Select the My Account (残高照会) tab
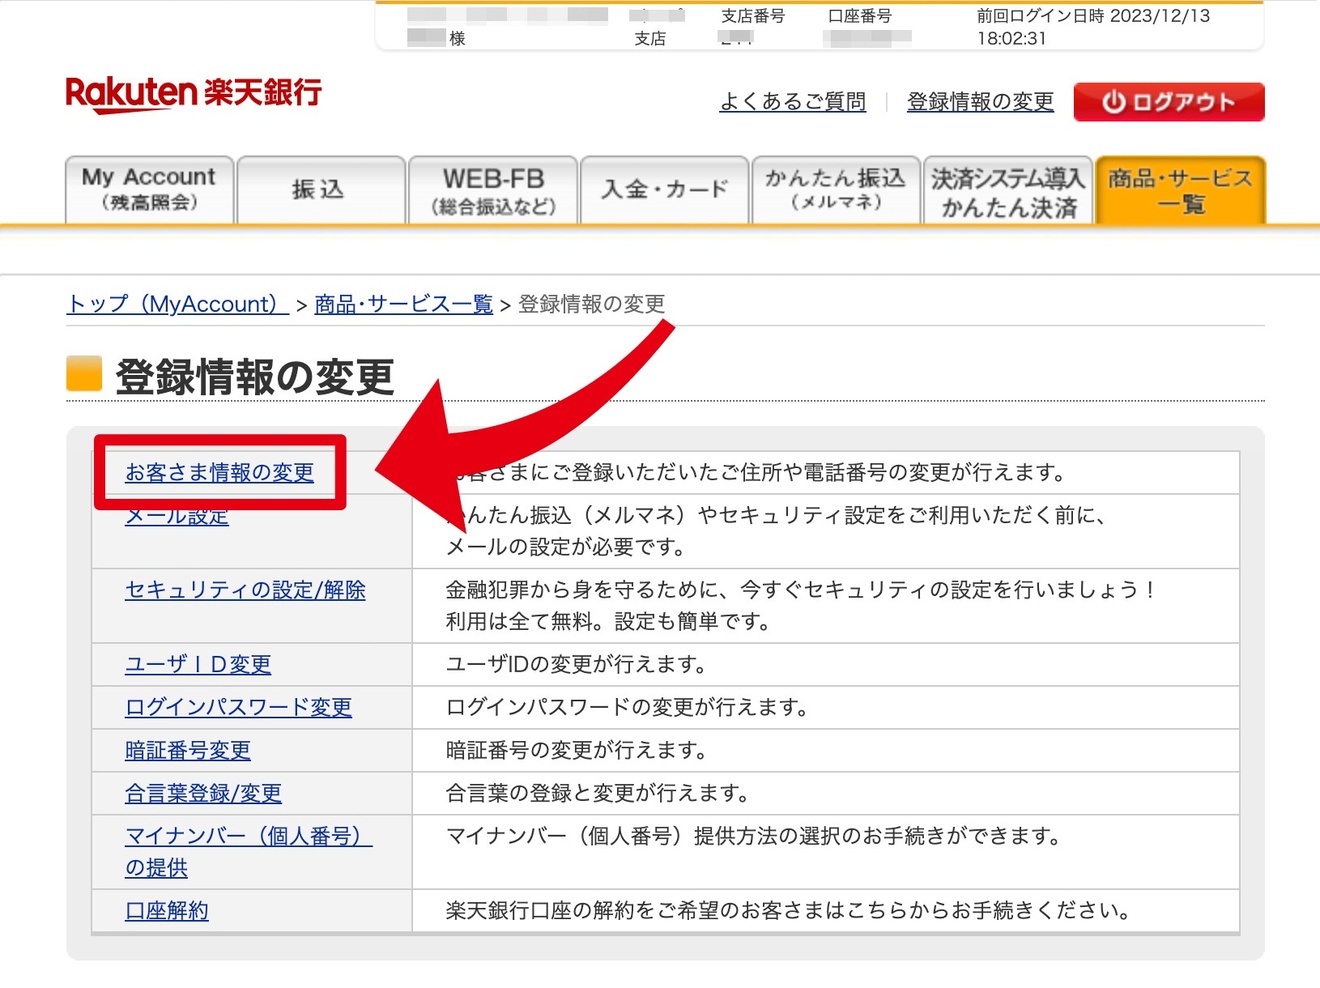Screen dimensions: 1320x988 pos(149,189)
